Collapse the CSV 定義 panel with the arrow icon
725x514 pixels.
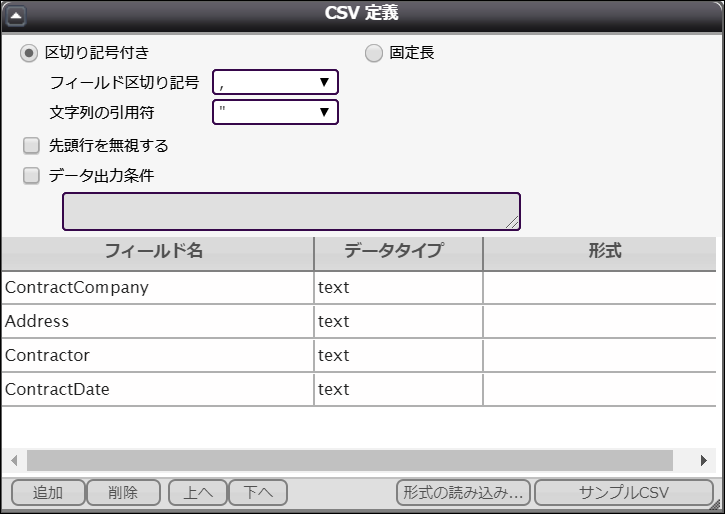pos(16,16)
